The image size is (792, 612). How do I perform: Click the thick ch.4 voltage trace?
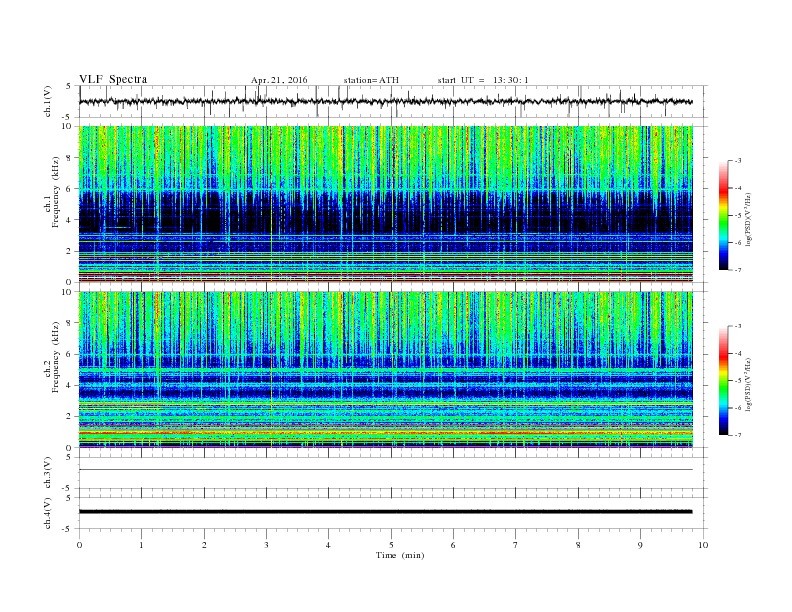click(x=386, y=512)
